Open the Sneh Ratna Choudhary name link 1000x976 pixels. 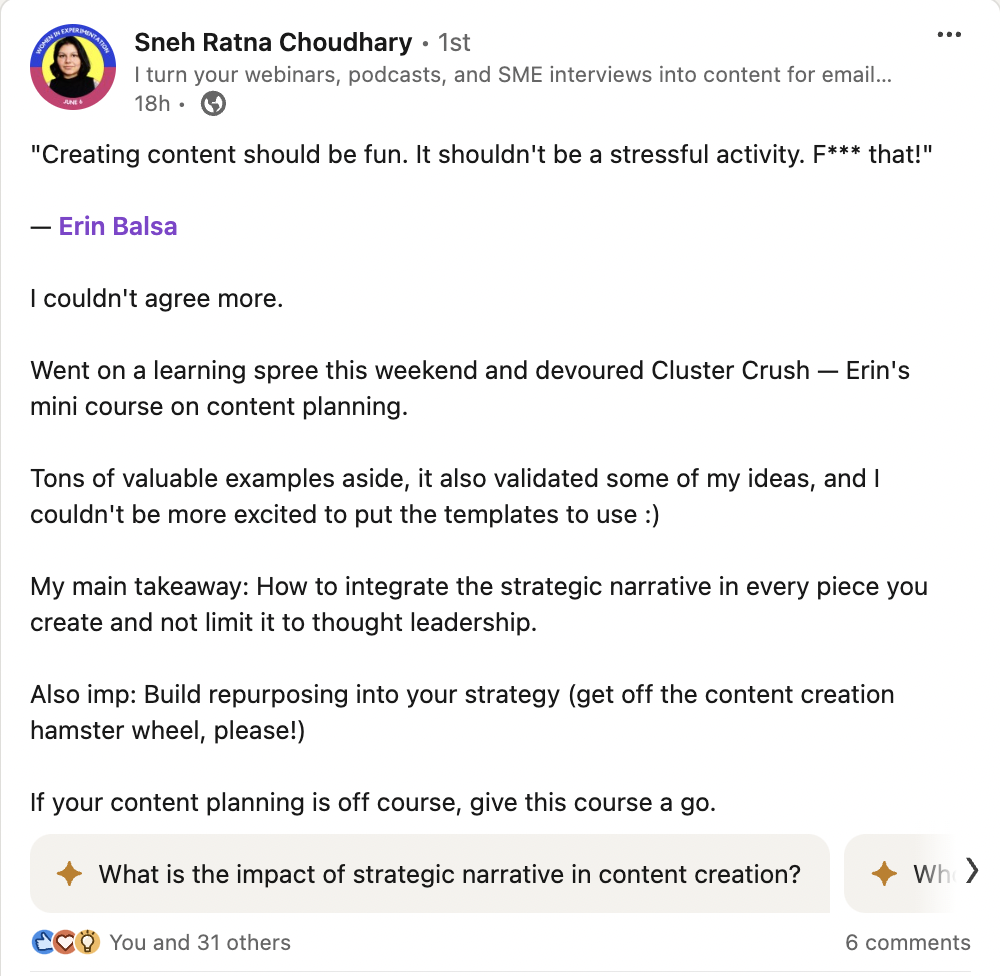272,43
